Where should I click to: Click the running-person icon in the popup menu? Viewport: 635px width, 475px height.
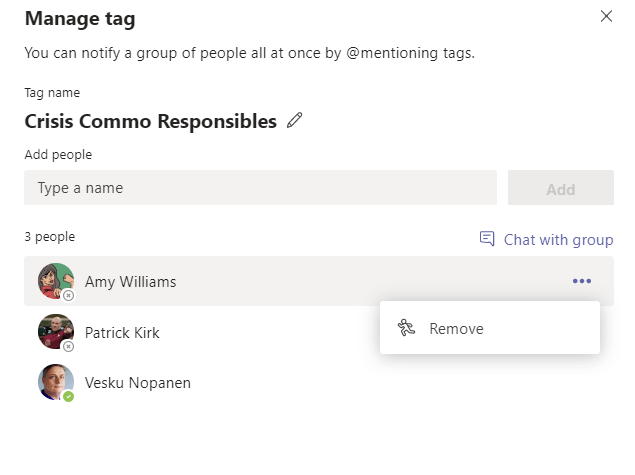(406, 328)
